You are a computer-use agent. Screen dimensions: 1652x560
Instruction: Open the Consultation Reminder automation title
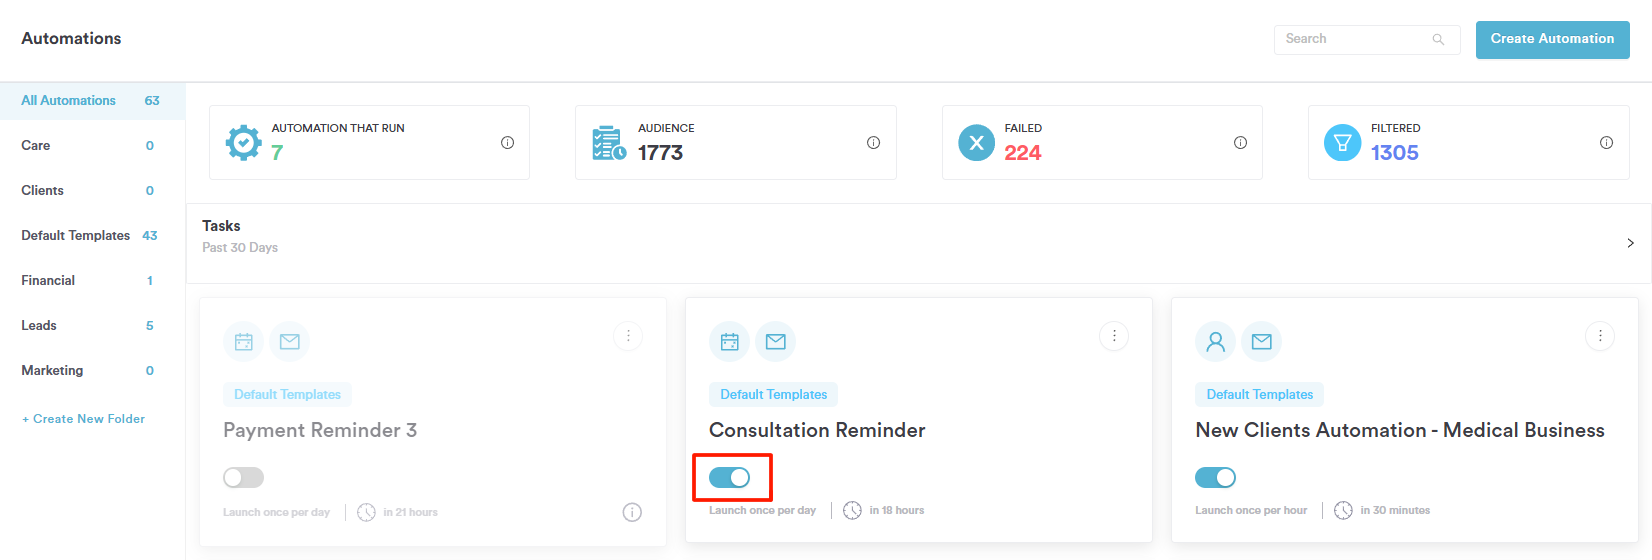(x=817, y=430)
